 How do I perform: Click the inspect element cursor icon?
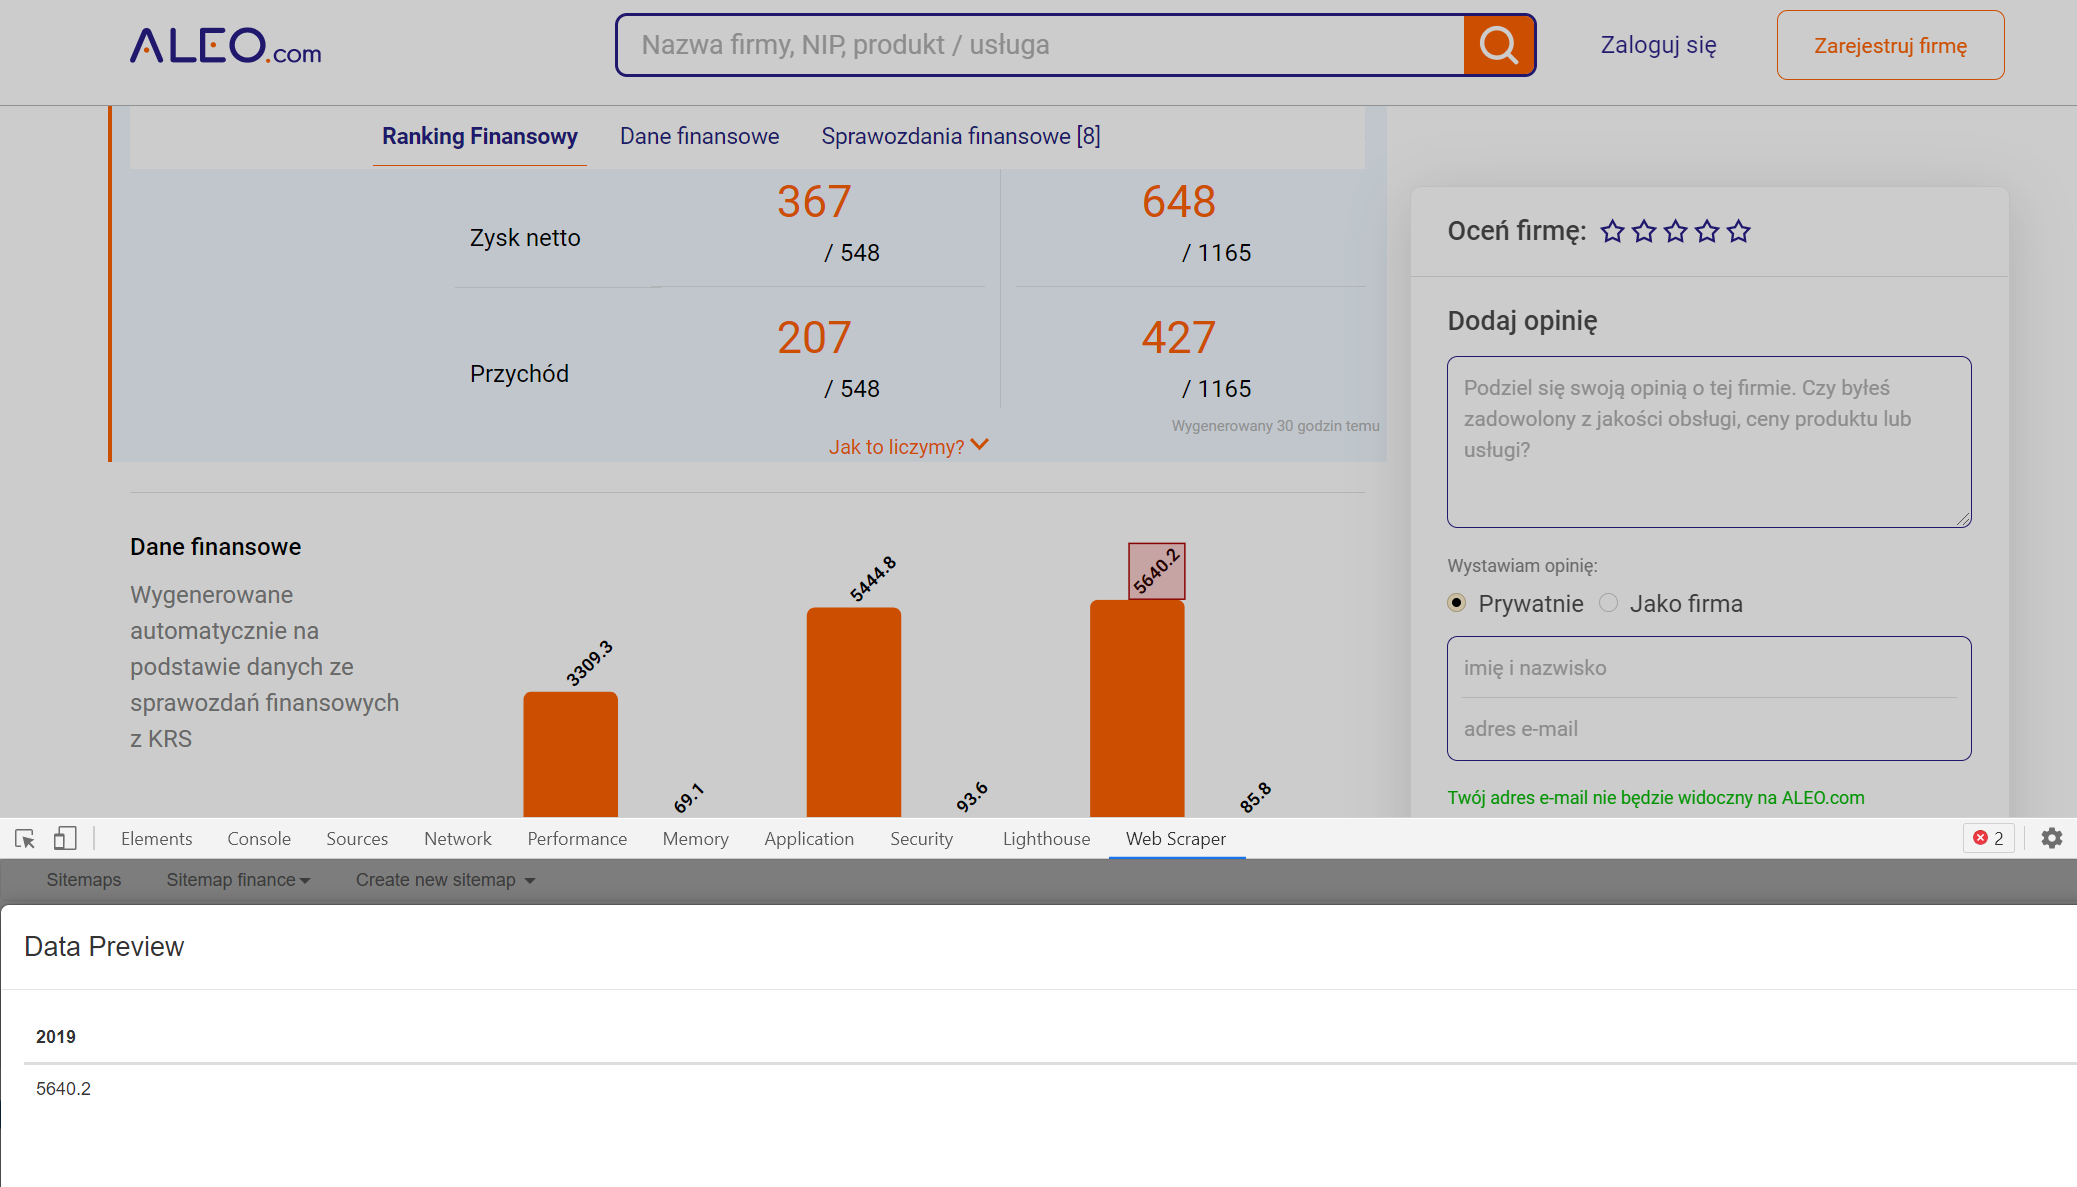click(25, 839)
